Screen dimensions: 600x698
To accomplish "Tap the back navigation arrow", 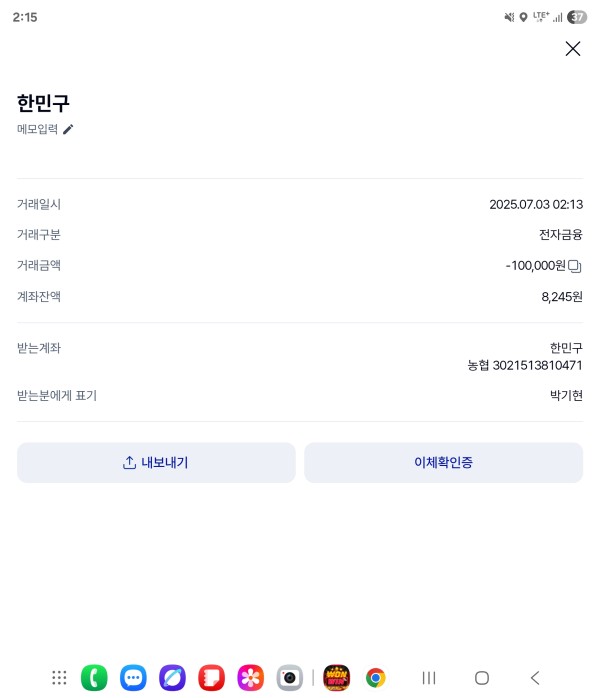I will click(535, 678).
